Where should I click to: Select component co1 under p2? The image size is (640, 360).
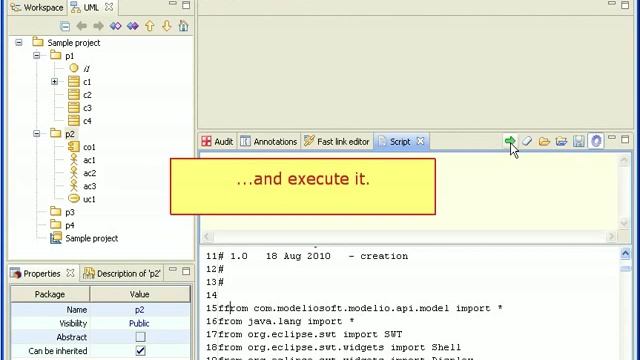point(89,147)
